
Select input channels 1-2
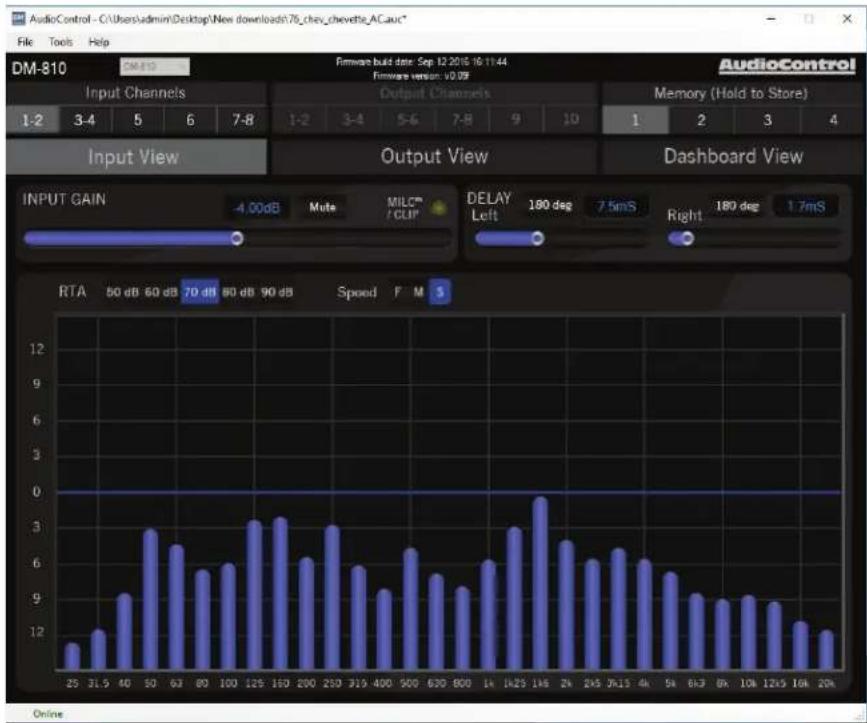[33, 120]
